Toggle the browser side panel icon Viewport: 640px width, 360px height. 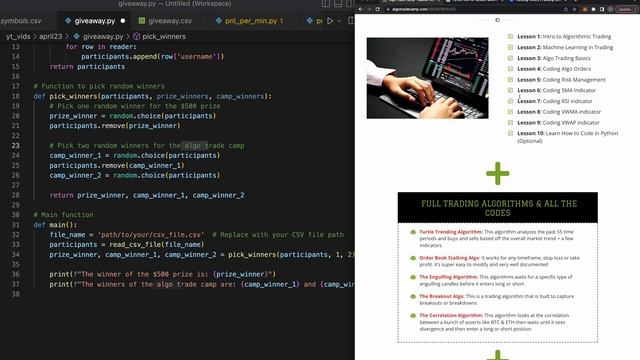[602, 9]
